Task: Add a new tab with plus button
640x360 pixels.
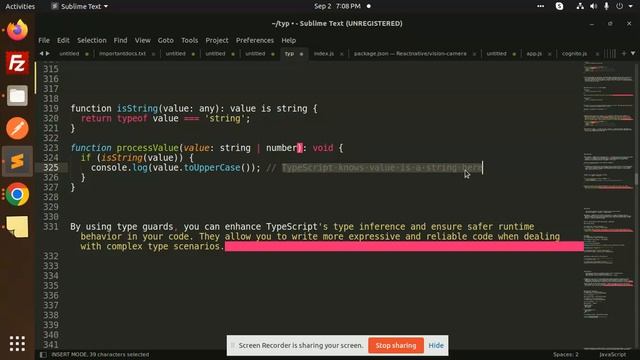Action: point(624,53)
